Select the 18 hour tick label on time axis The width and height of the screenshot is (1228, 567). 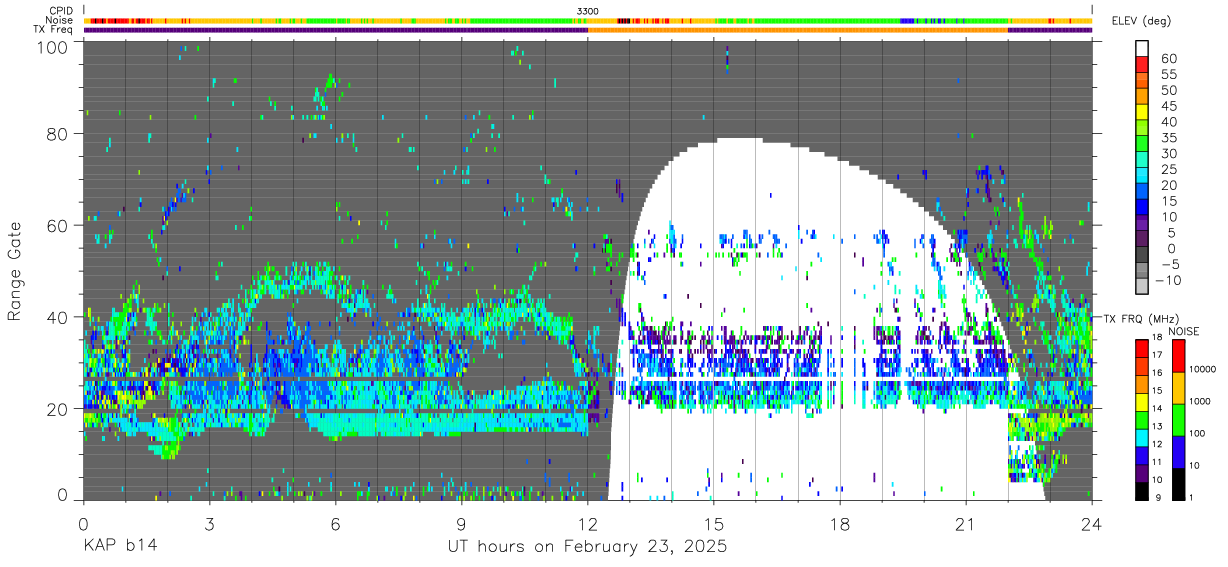click(840, 523)
